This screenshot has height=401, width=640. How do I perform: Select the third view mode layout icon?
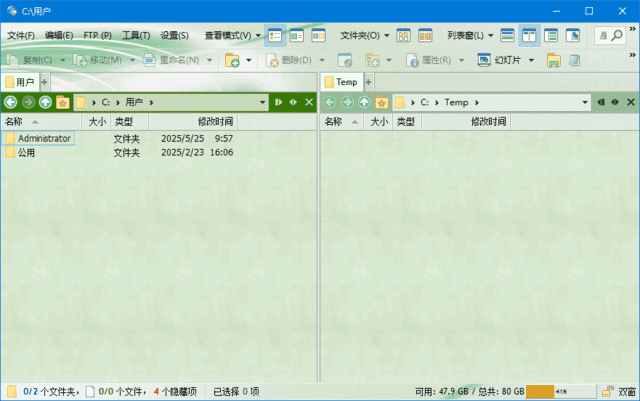(x=318, y=36)
